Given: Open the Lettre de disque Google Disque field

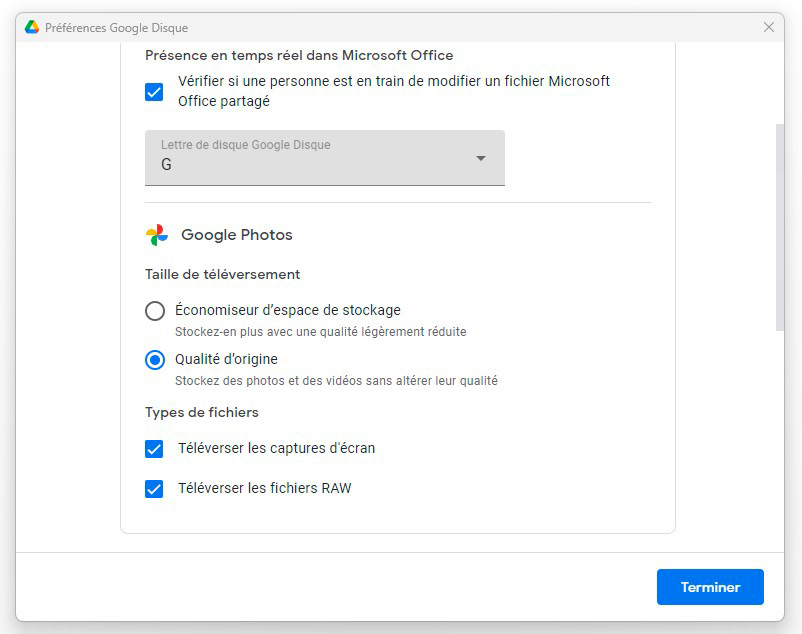Looking at the screenshot, I should click(x=324, y=157).
